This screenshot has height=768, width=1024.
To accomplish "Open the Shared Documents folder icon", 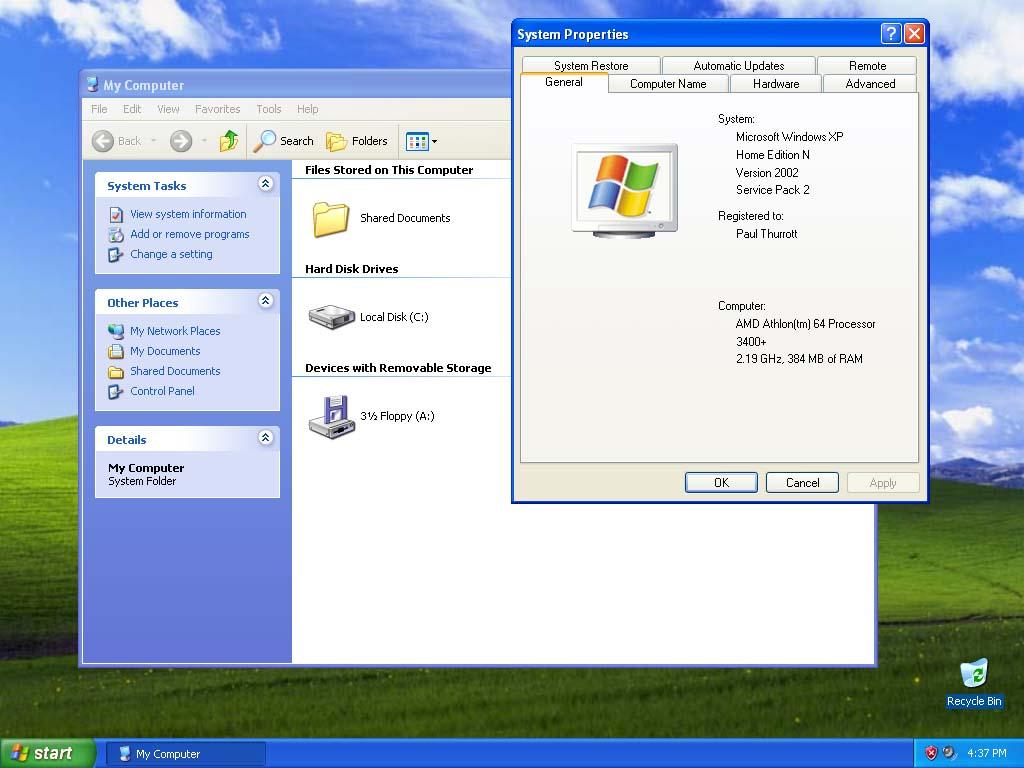I will click(331, 218).
